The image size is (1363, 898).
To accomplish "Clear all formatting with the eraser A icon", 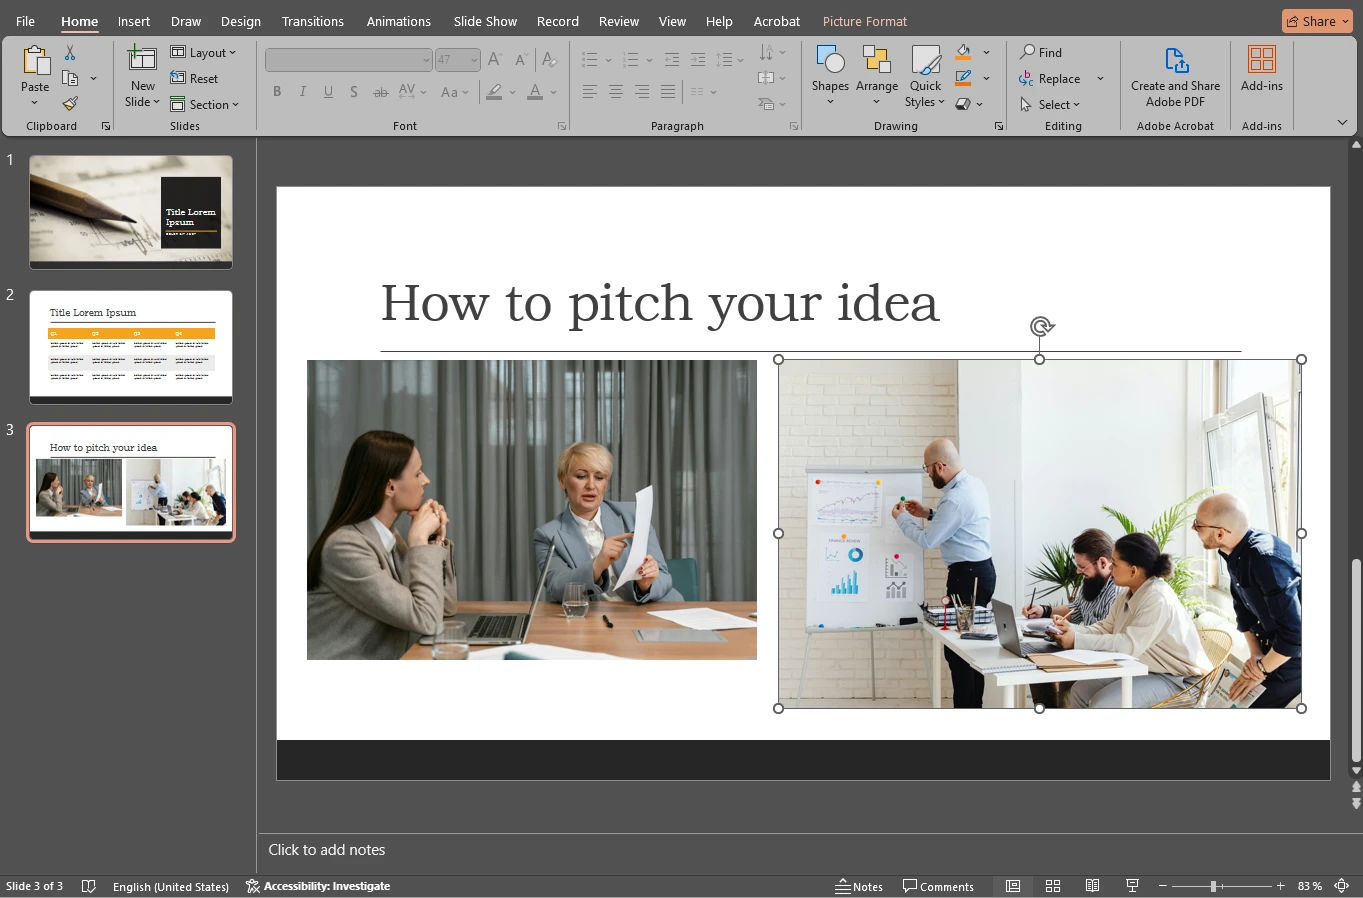I will [x=549, y=60].
